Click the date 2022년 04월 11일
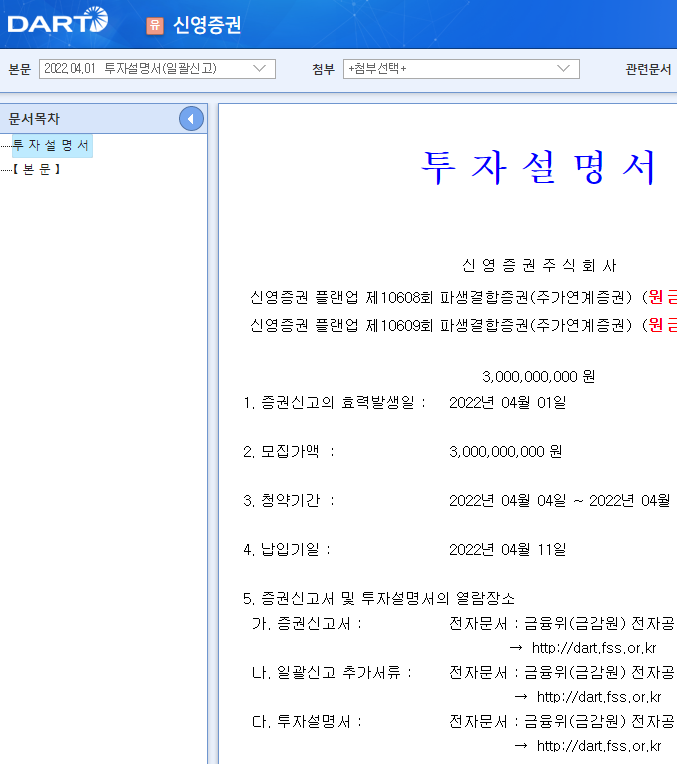This screenshot has height=764, width=677. (507, 550)
